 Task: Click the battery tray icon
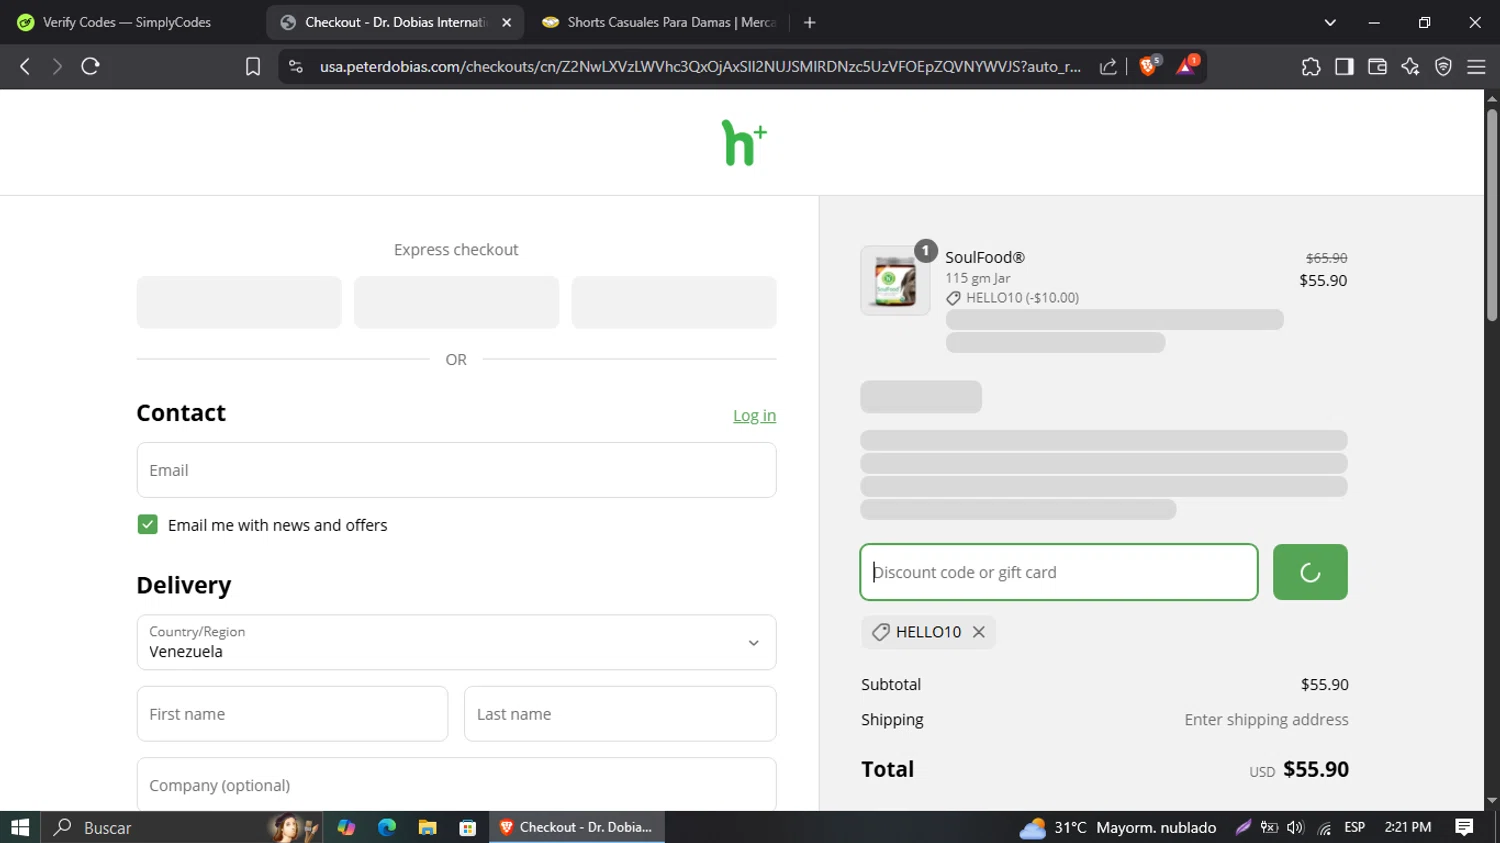pos(1269,827)
